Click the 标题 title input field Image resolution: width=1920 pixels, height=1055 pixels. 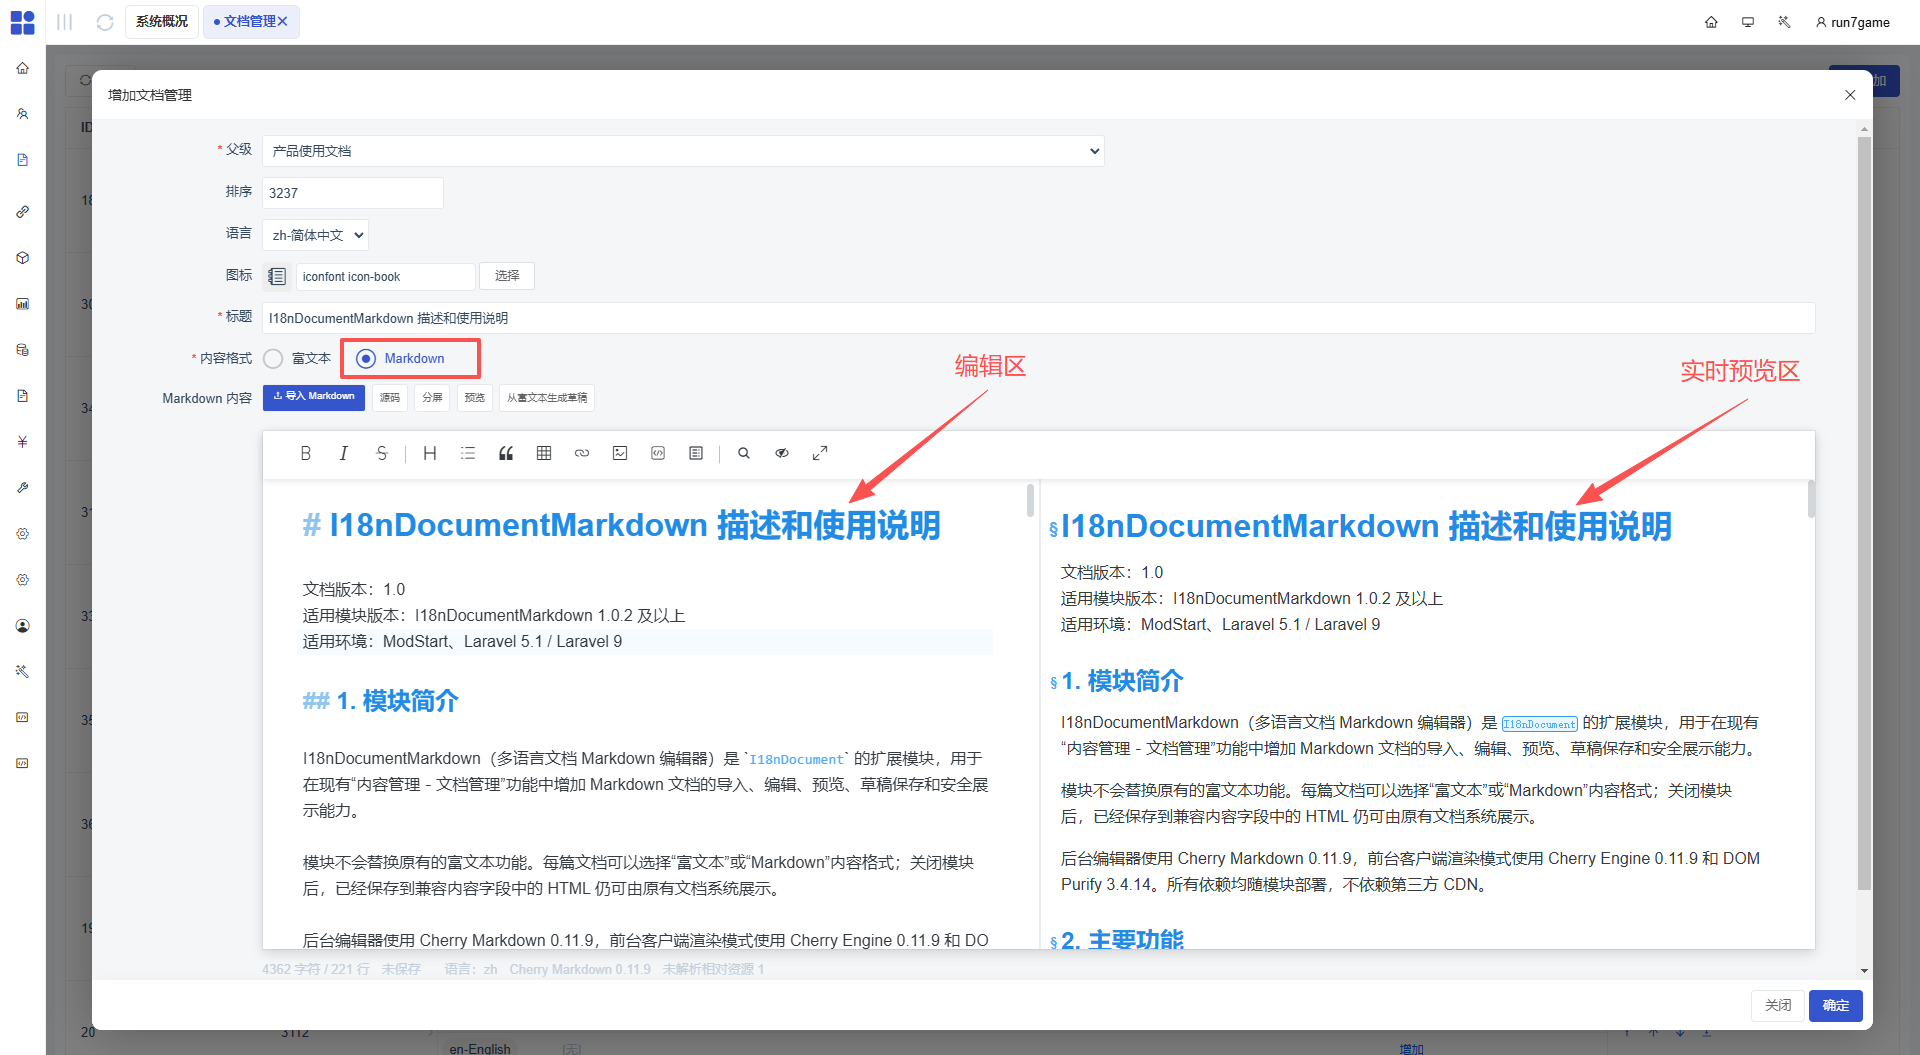1039,318
